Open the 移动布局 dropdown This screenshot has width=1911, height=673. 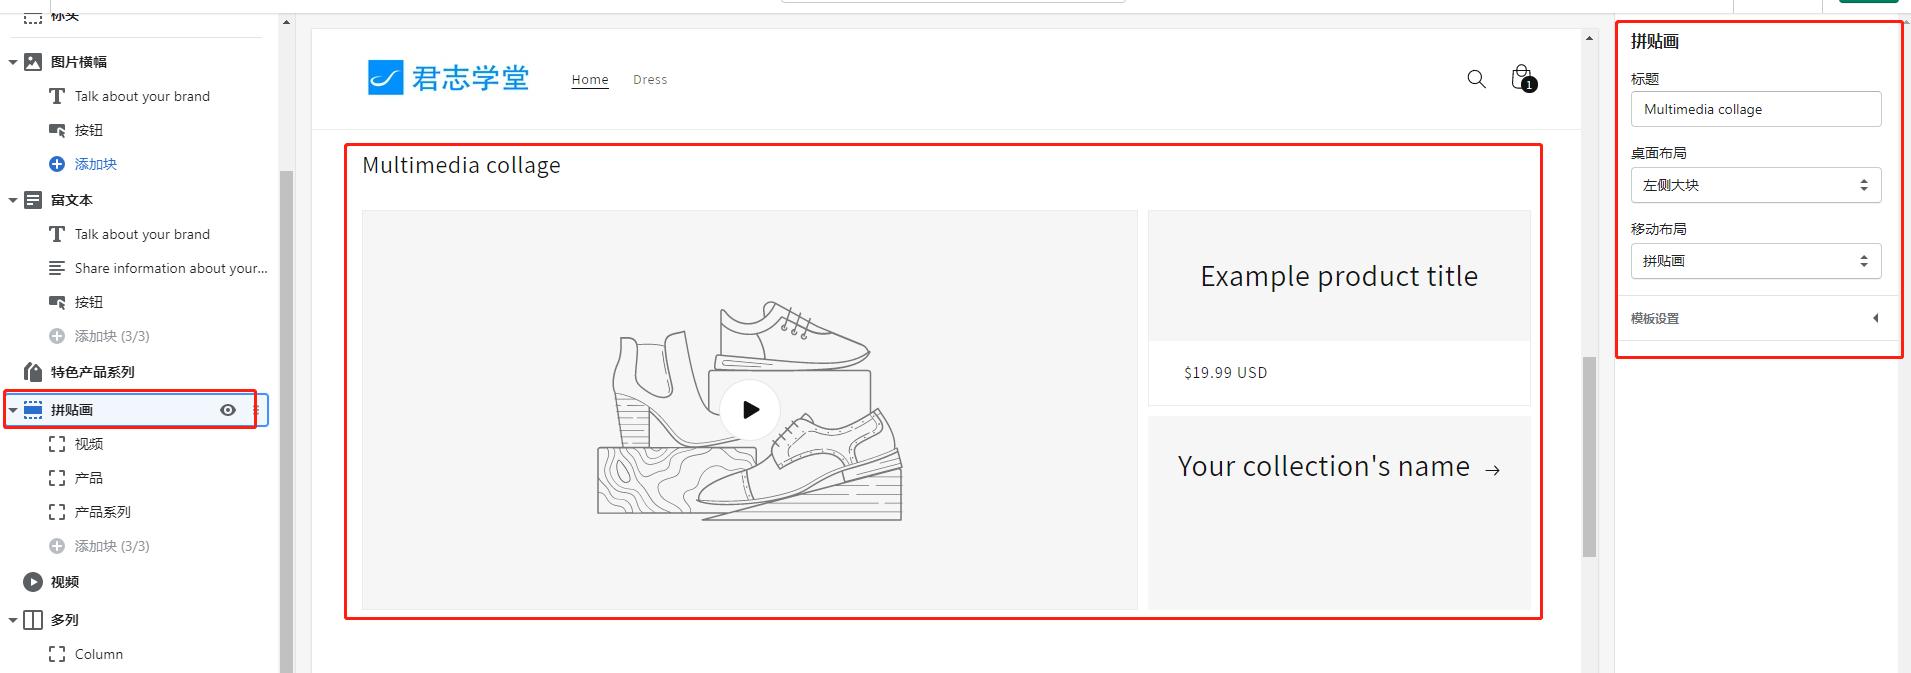1755,261
